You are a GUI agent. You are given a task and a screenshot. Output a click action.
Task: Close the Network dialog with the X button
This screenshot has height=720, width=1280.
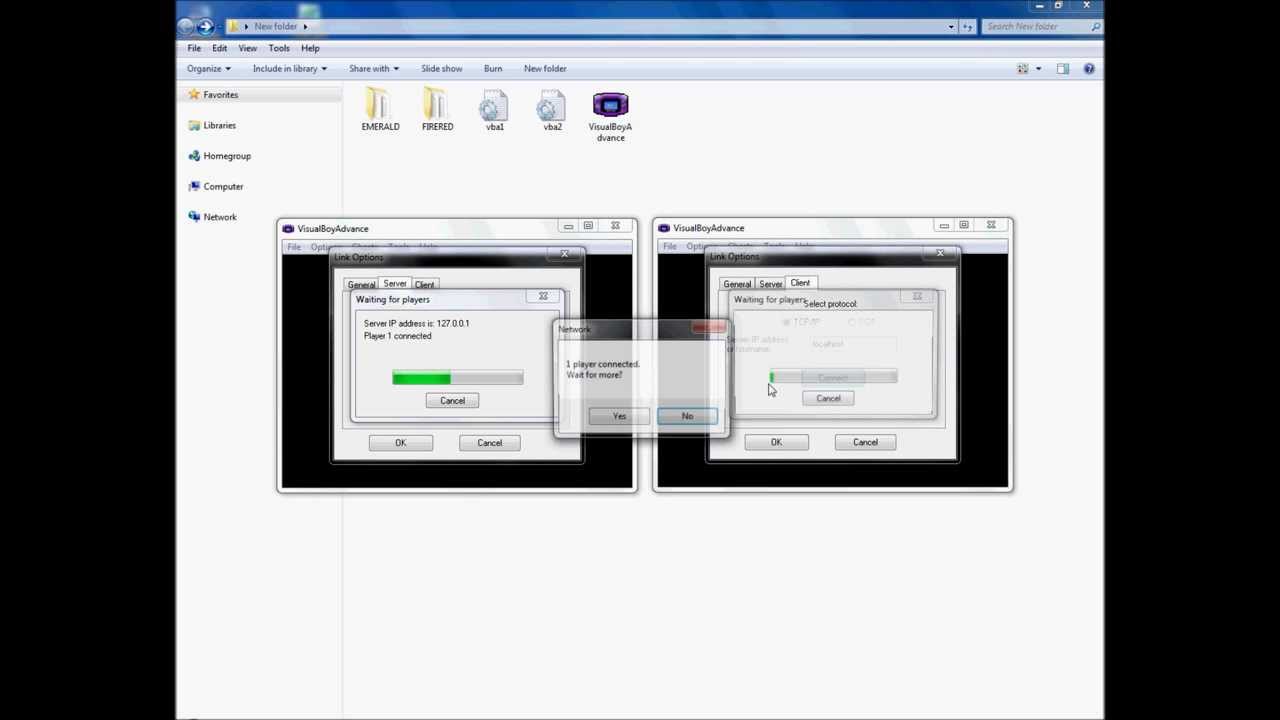coord(709,328)
